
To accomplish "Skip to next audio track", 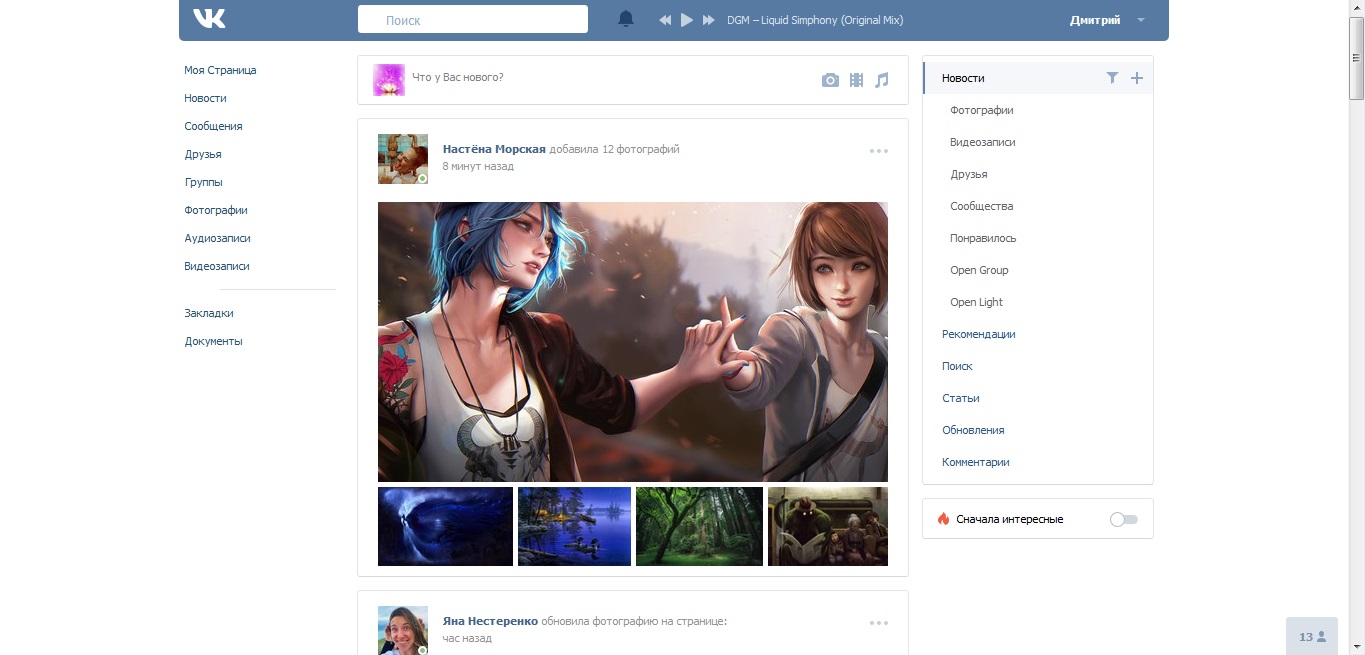I will (x=709, y=20).
